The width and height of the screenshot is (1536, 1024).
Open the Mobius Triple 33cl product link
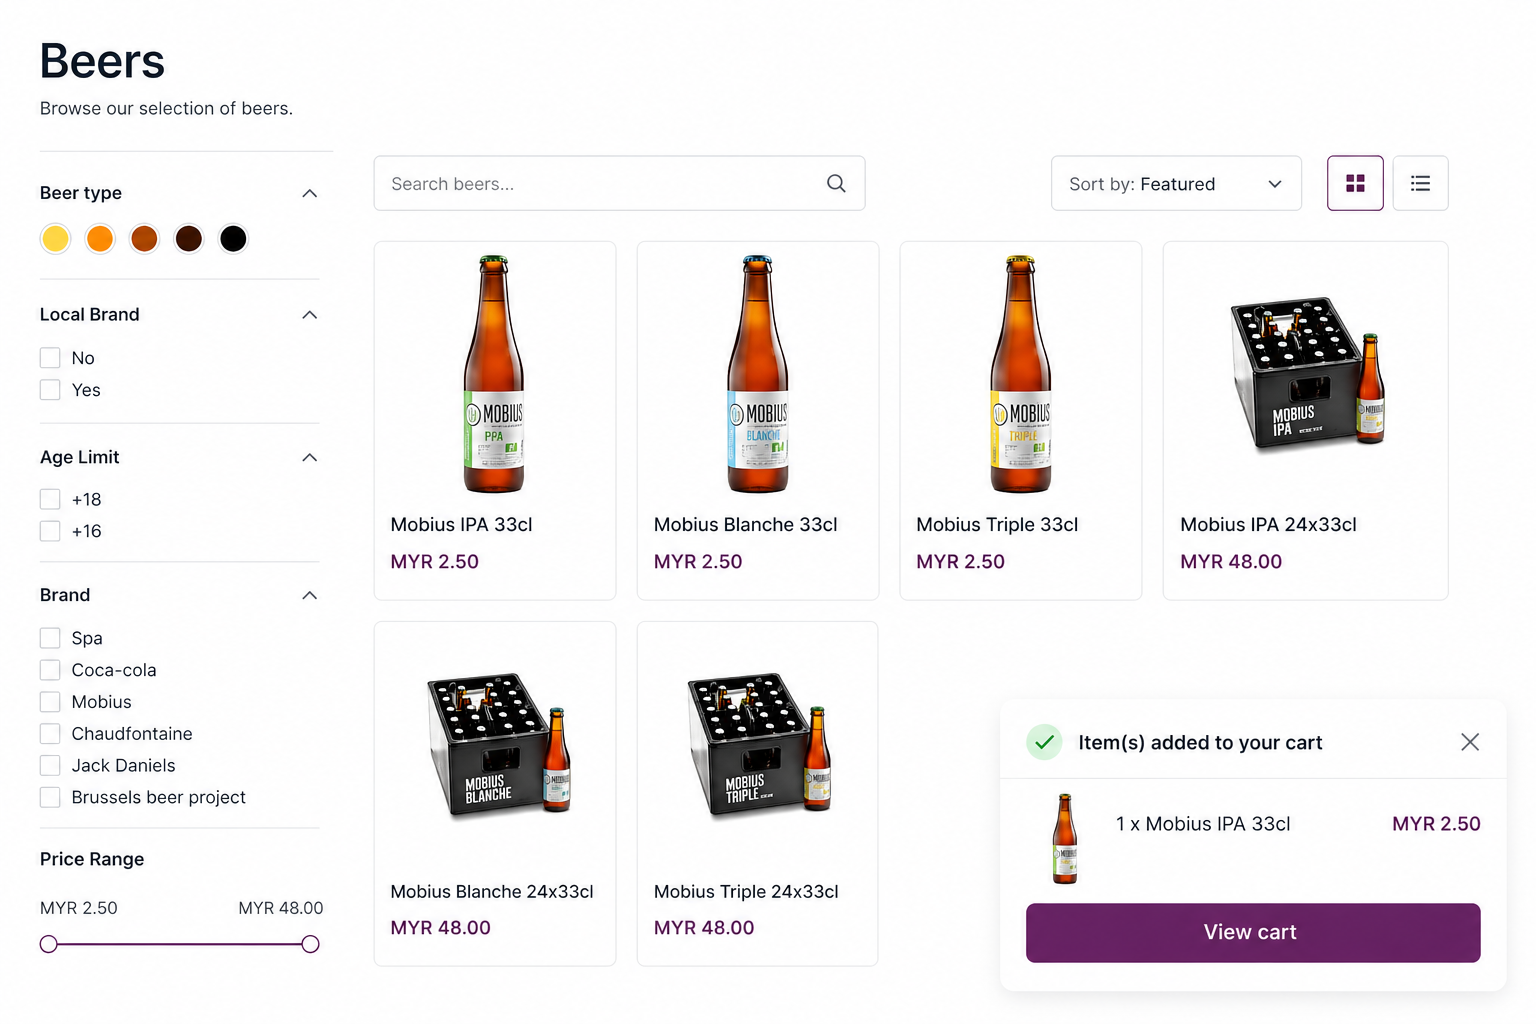[x=997, y=525]
